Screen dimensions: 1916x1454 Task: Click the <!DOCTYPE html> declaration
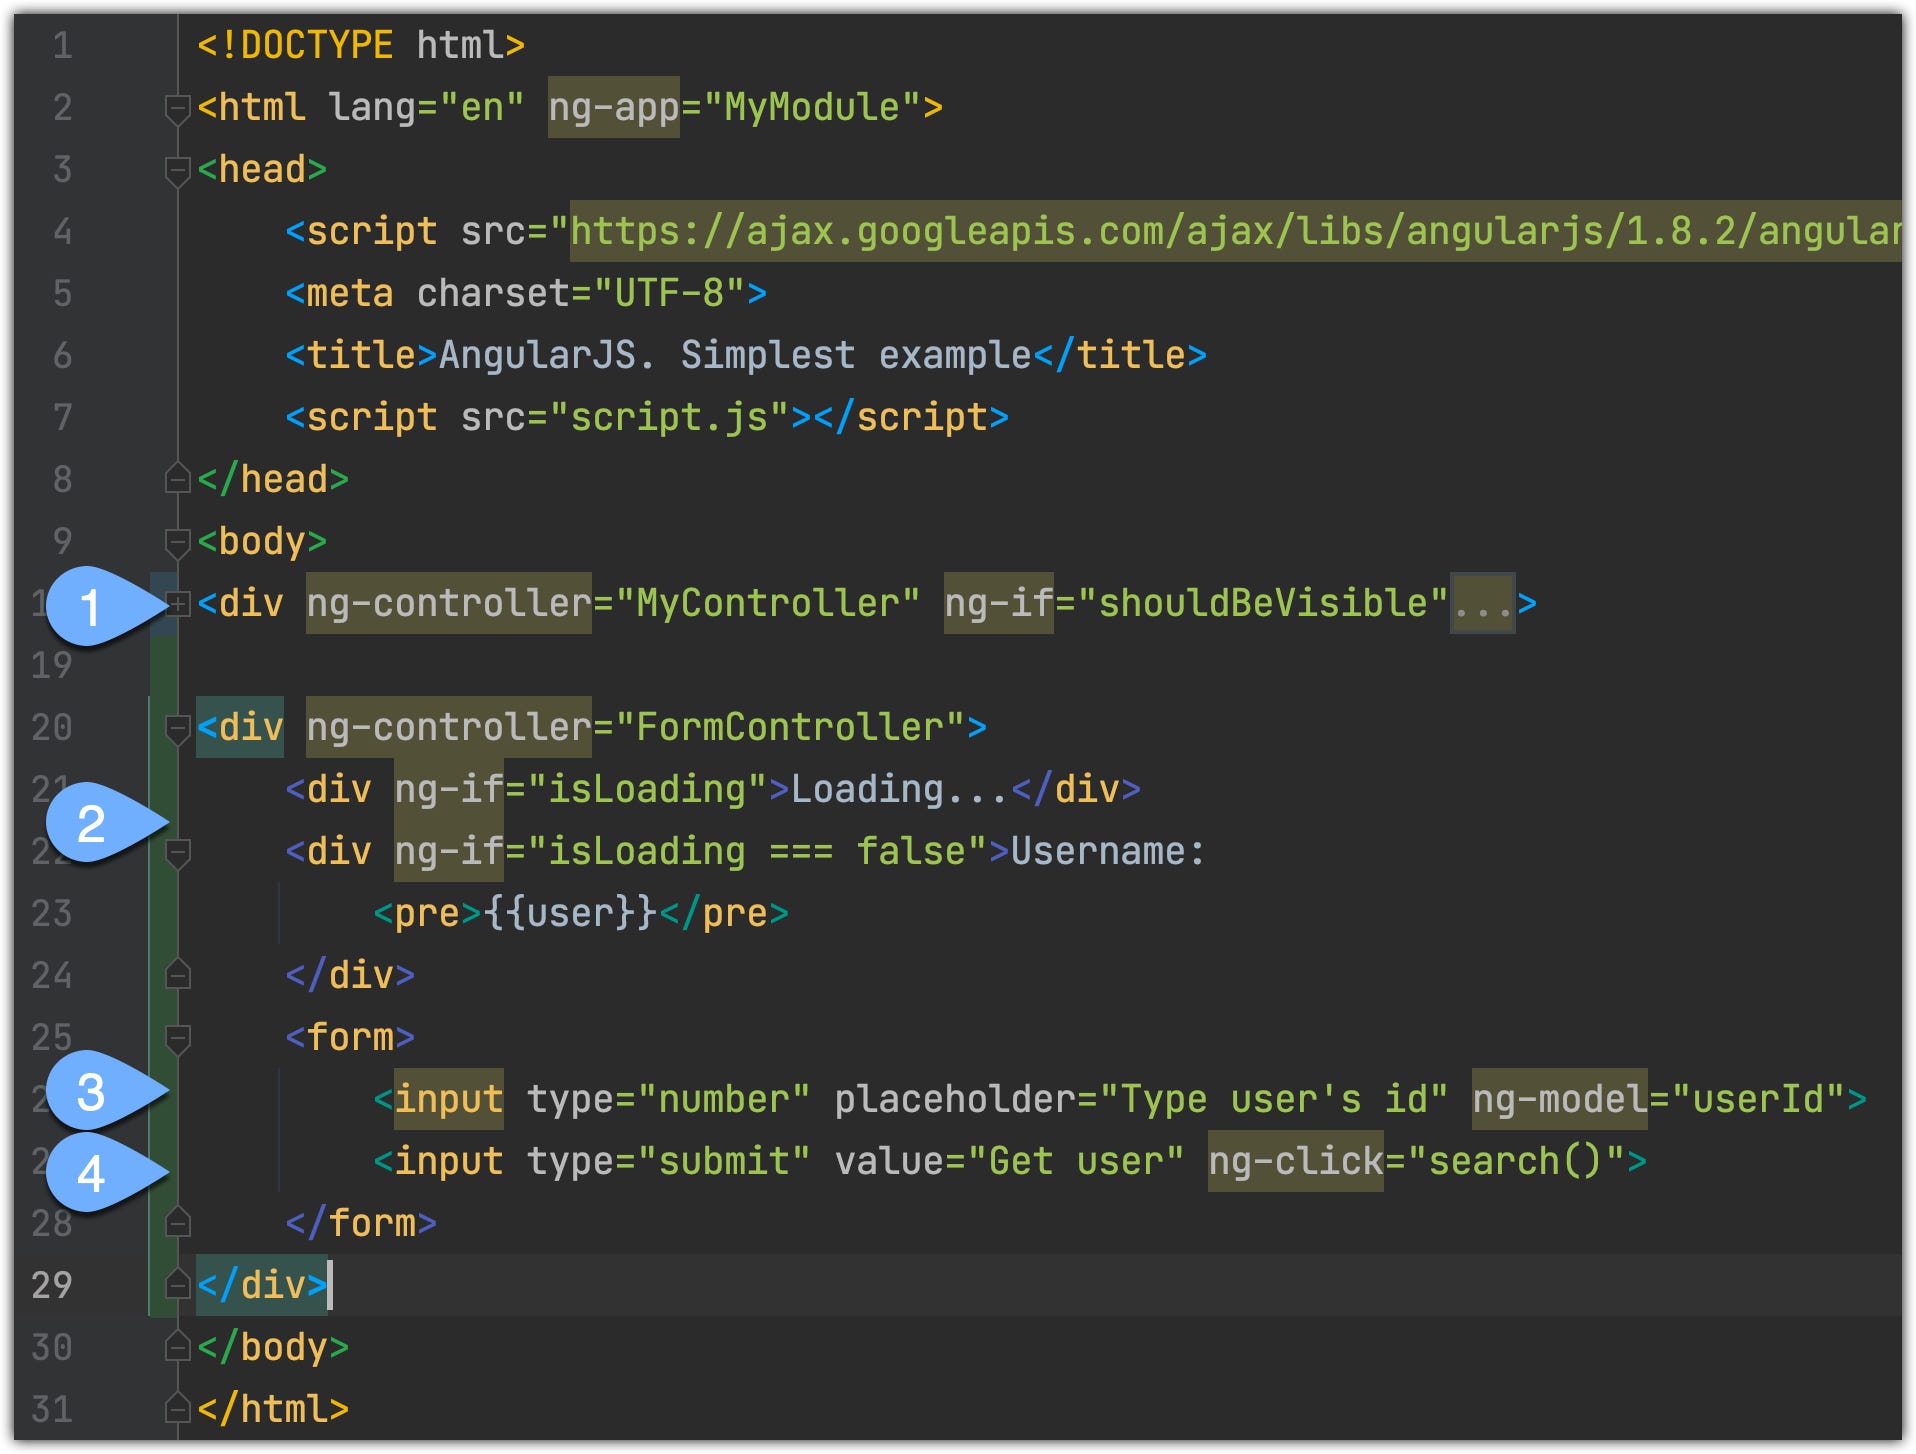coord(361,46)
